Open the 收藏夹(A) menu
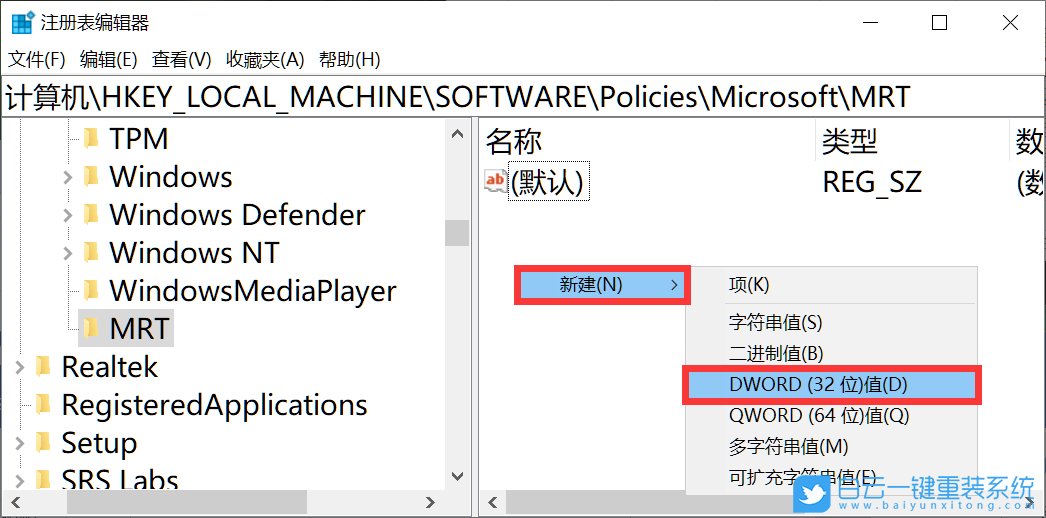1046x518 pixels. pyautogui.click(x=265, y=60)
